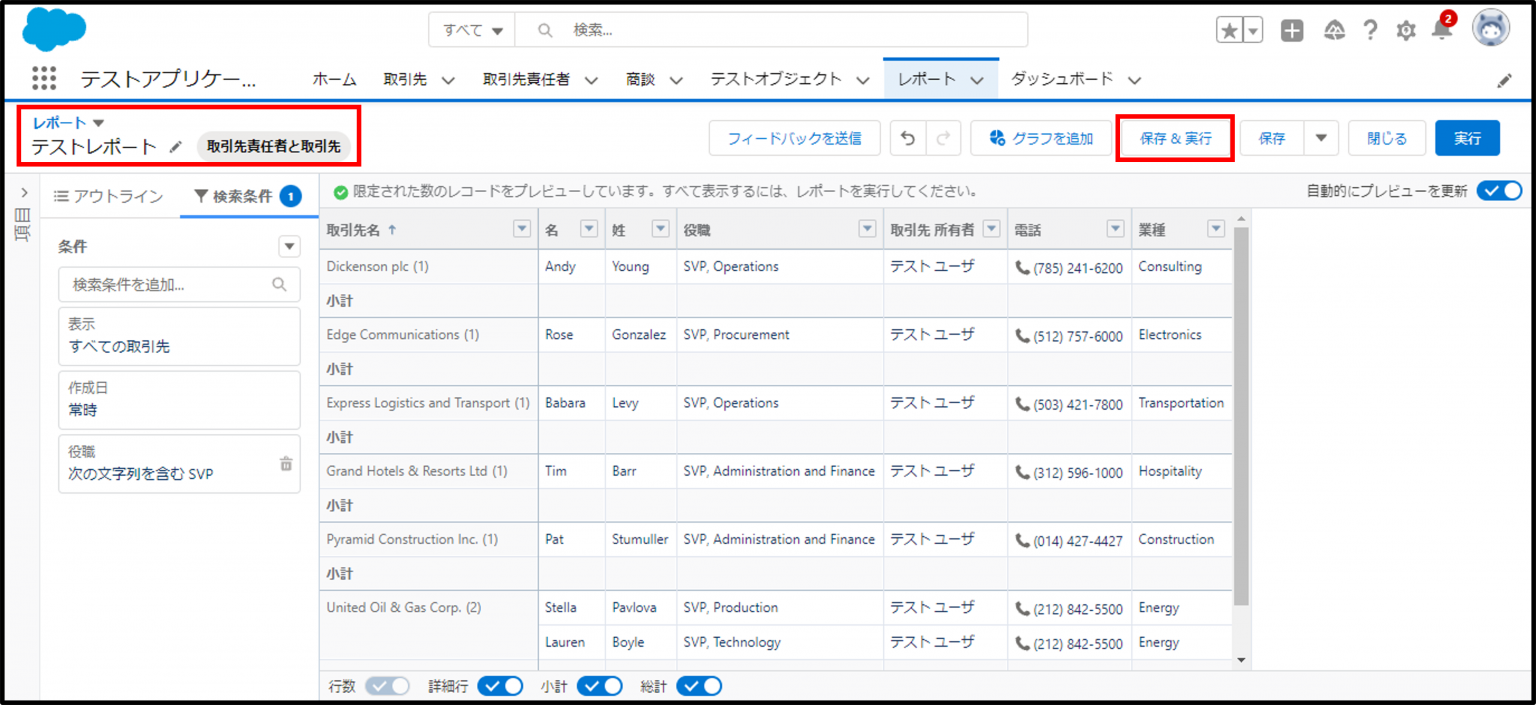Open the 取引先名 column dropdown
This screenshot has width=1536, height=705.
point(521,230)
